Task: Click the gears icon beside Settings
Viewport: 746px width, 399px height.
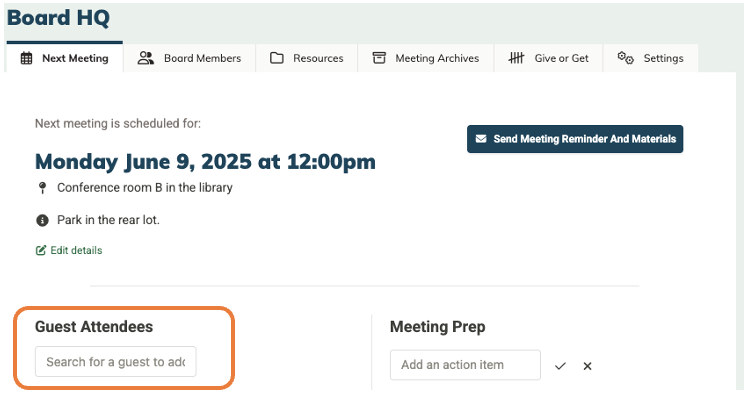Action: pos(625,58)
